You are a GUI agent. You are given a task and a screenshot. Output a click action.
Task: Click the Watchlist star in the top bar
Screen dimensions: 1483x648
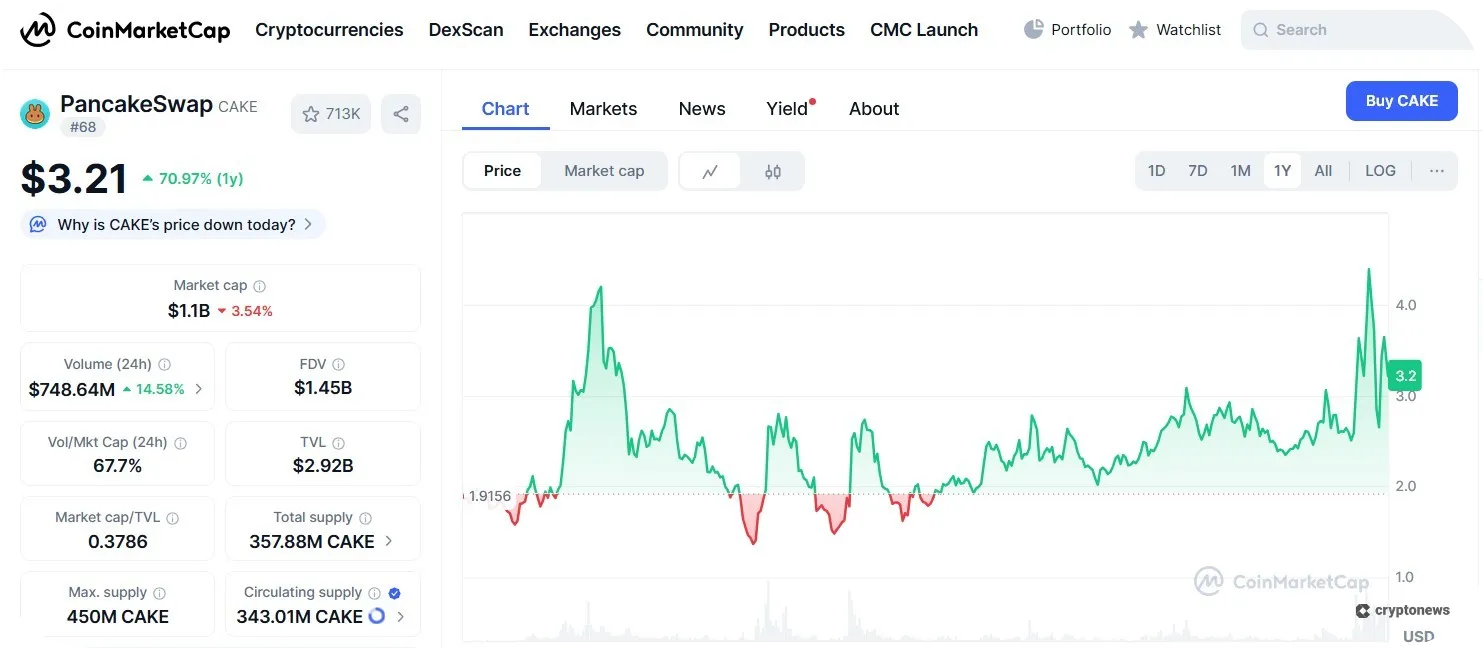(1175, 29)
